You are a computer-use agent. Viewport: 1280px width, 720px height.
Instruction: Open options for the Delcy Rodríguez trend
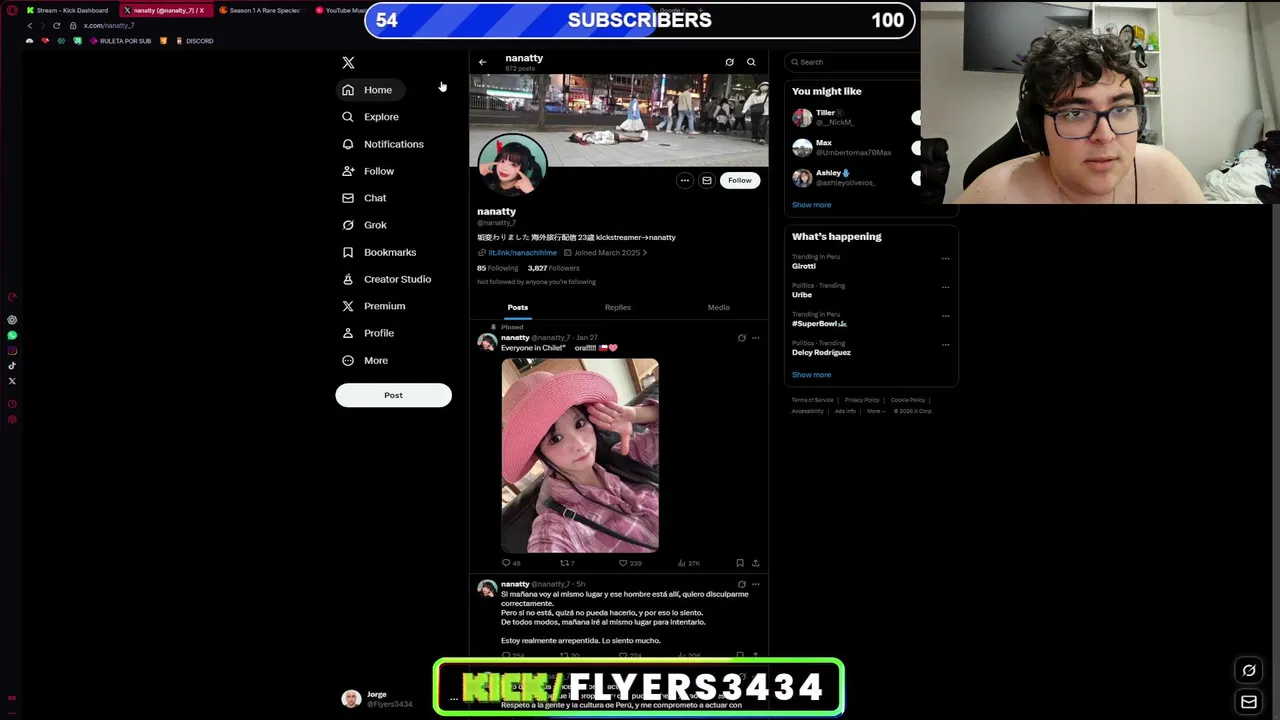point(945,345)
